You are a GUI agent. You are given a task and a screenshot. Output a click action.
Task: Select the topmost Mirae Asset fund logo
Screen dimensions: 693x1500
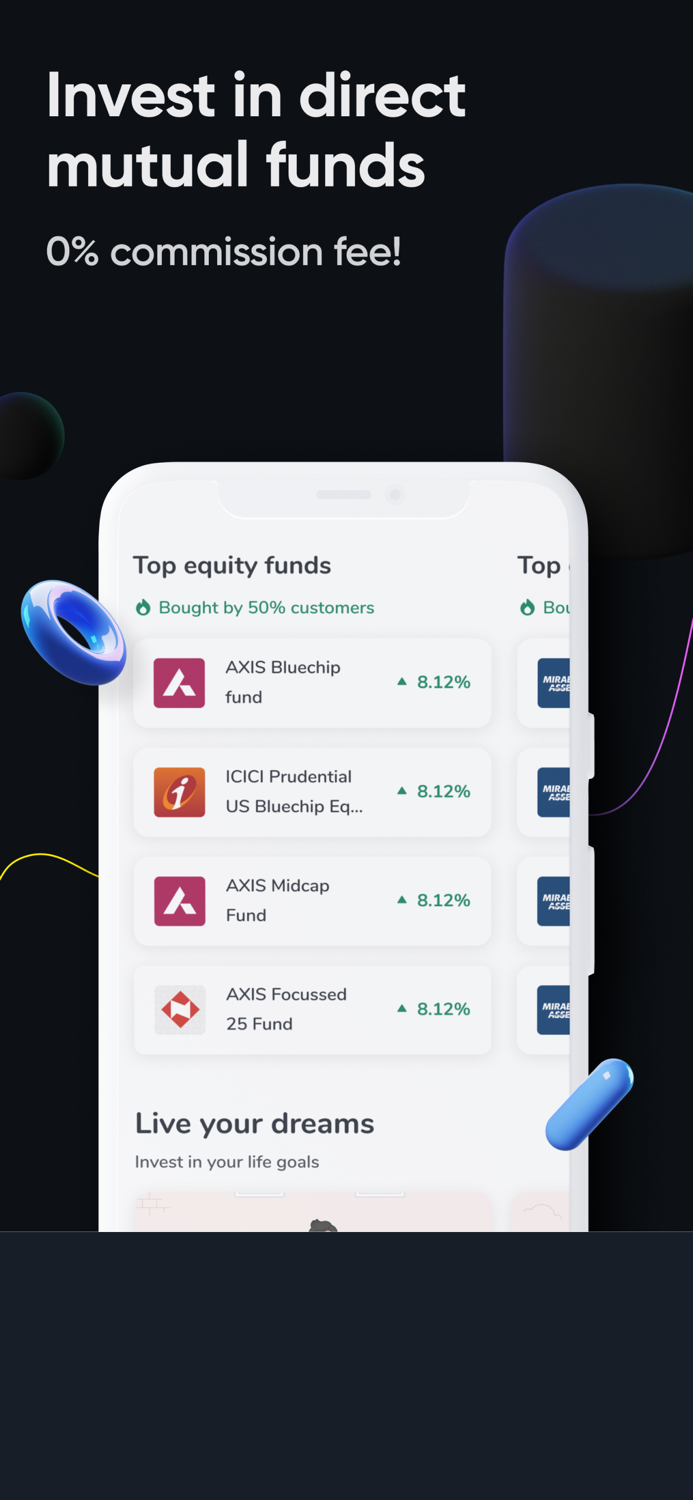[x=553, y=683]
